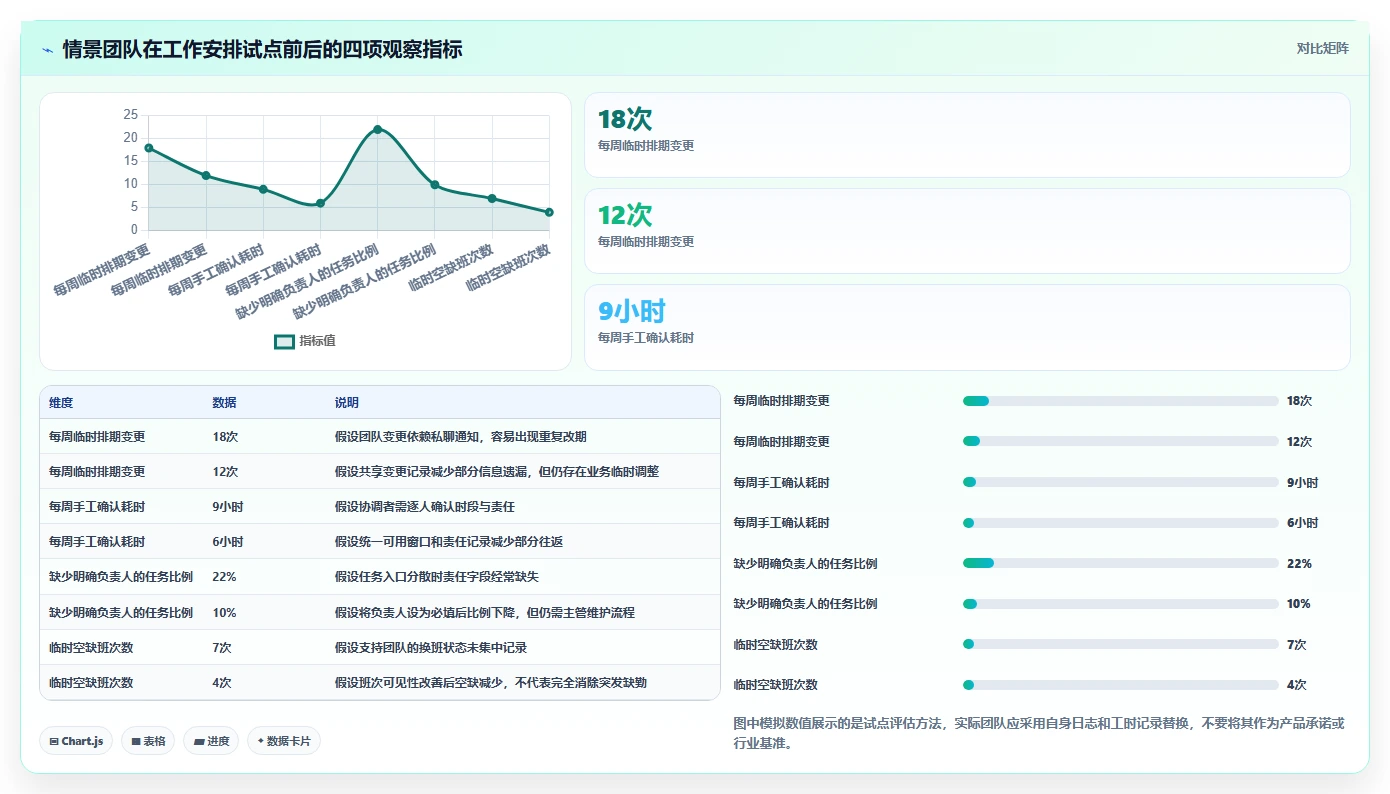Screen dimensions: 1390x794
Task: Click the progress bar labeled 10%
Action: [x=1120, y=604]
